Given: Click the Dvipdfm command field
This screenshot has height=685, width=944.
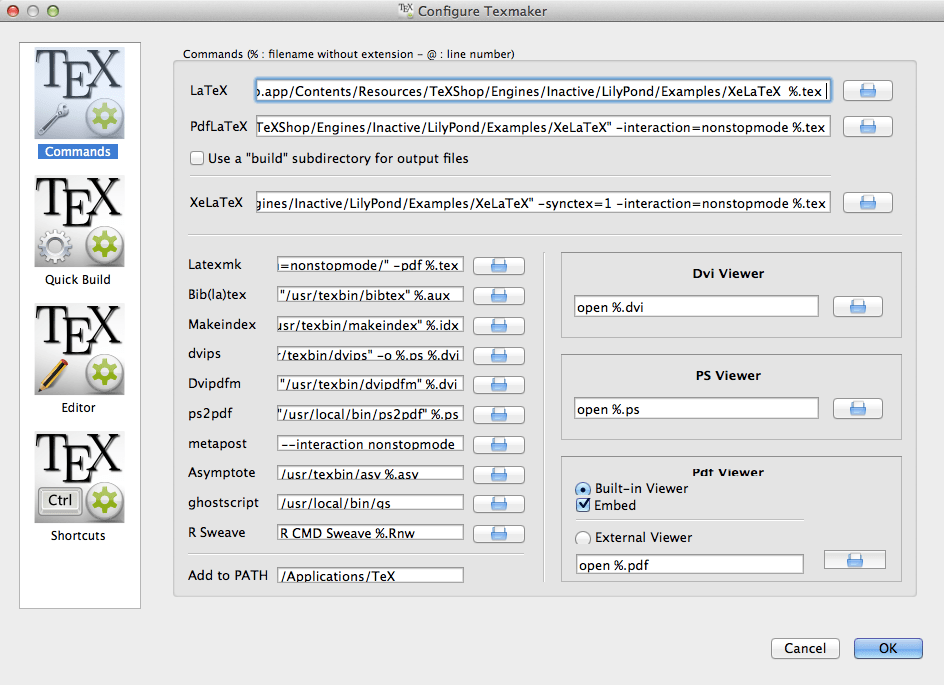Looking at the screenshot, I should 370,384.
